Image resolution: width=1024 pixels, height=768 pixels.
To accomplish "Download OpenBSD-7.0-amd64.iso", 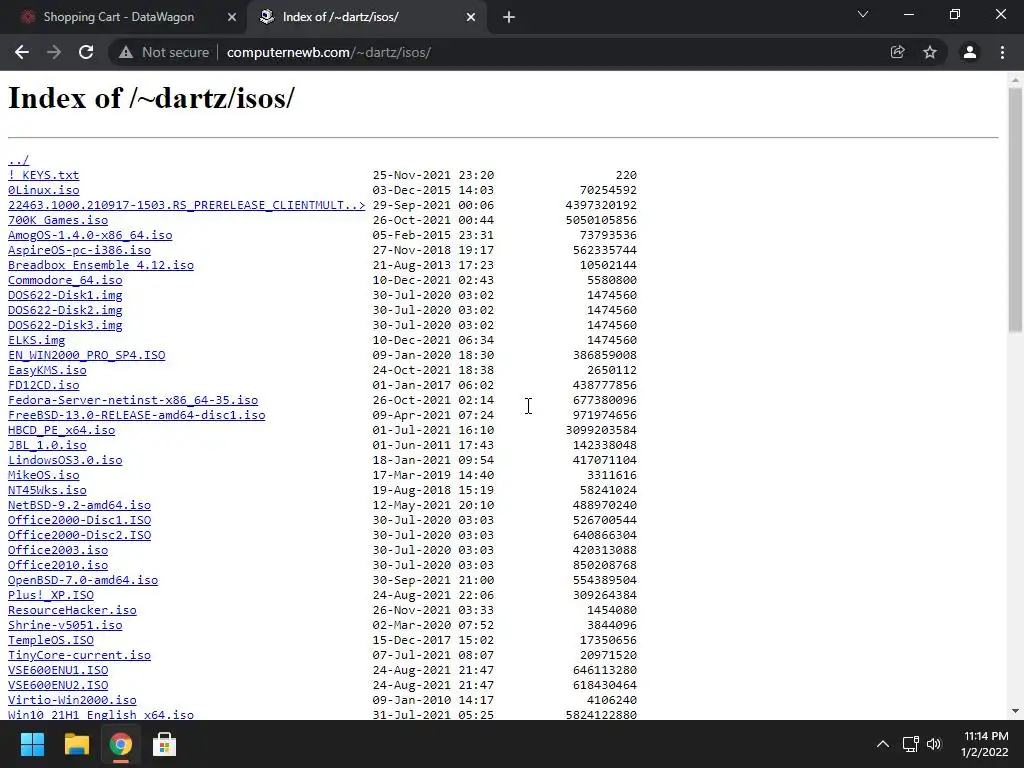I will pyautogui.click(x=83, y=581).
